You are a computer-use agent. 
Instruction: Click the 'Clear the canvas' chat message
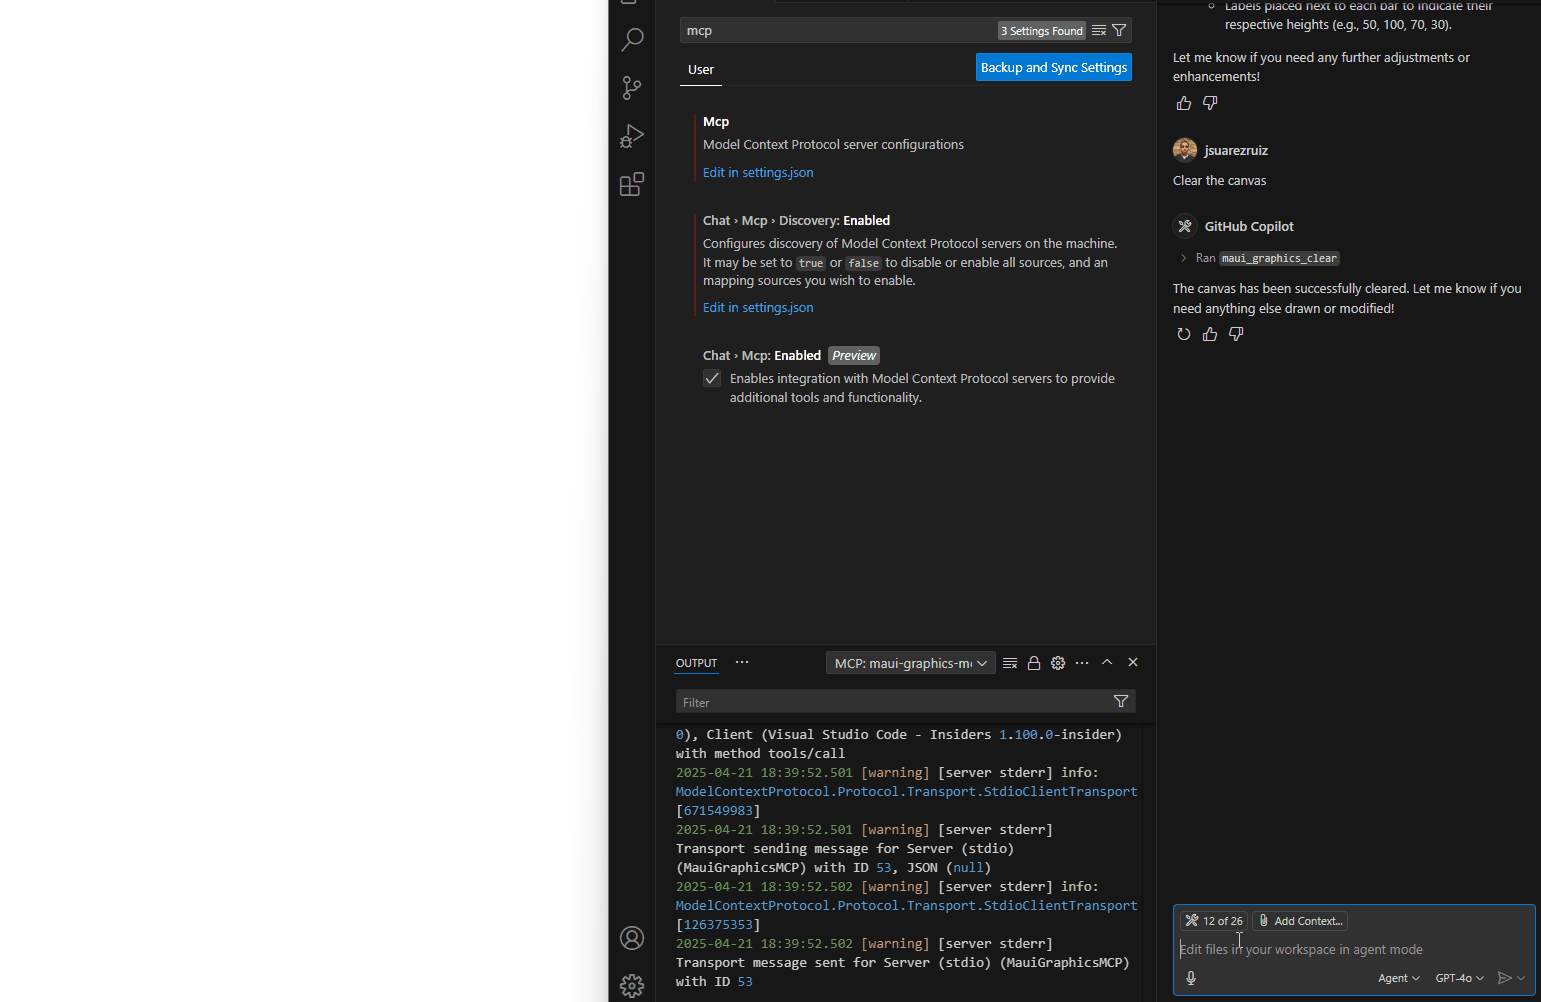pyautogui.click(x=1219, y=180)
